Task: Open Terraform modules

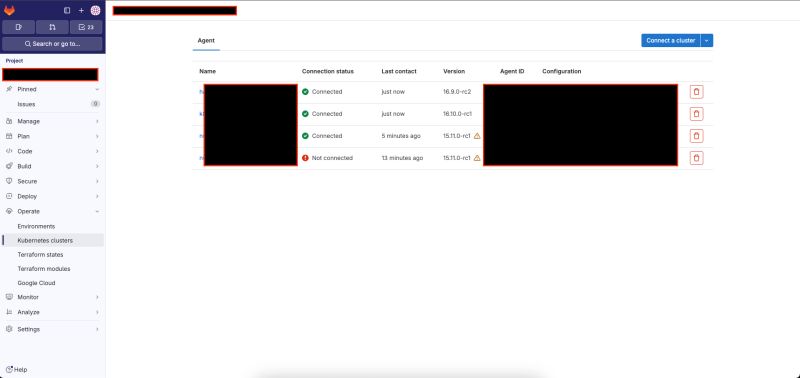Action: coord(52,269)
